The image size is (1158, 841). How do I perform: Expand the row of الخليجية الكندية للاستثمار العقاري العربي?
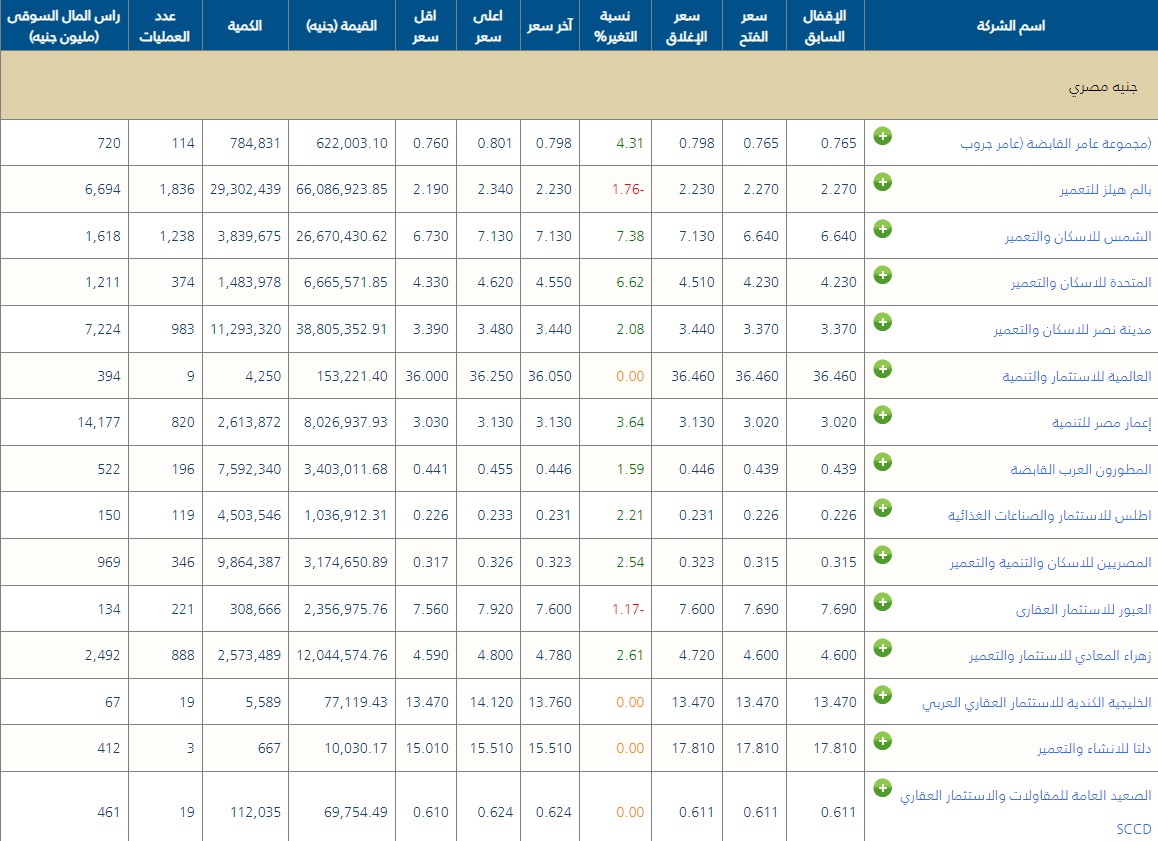[883, 695]
